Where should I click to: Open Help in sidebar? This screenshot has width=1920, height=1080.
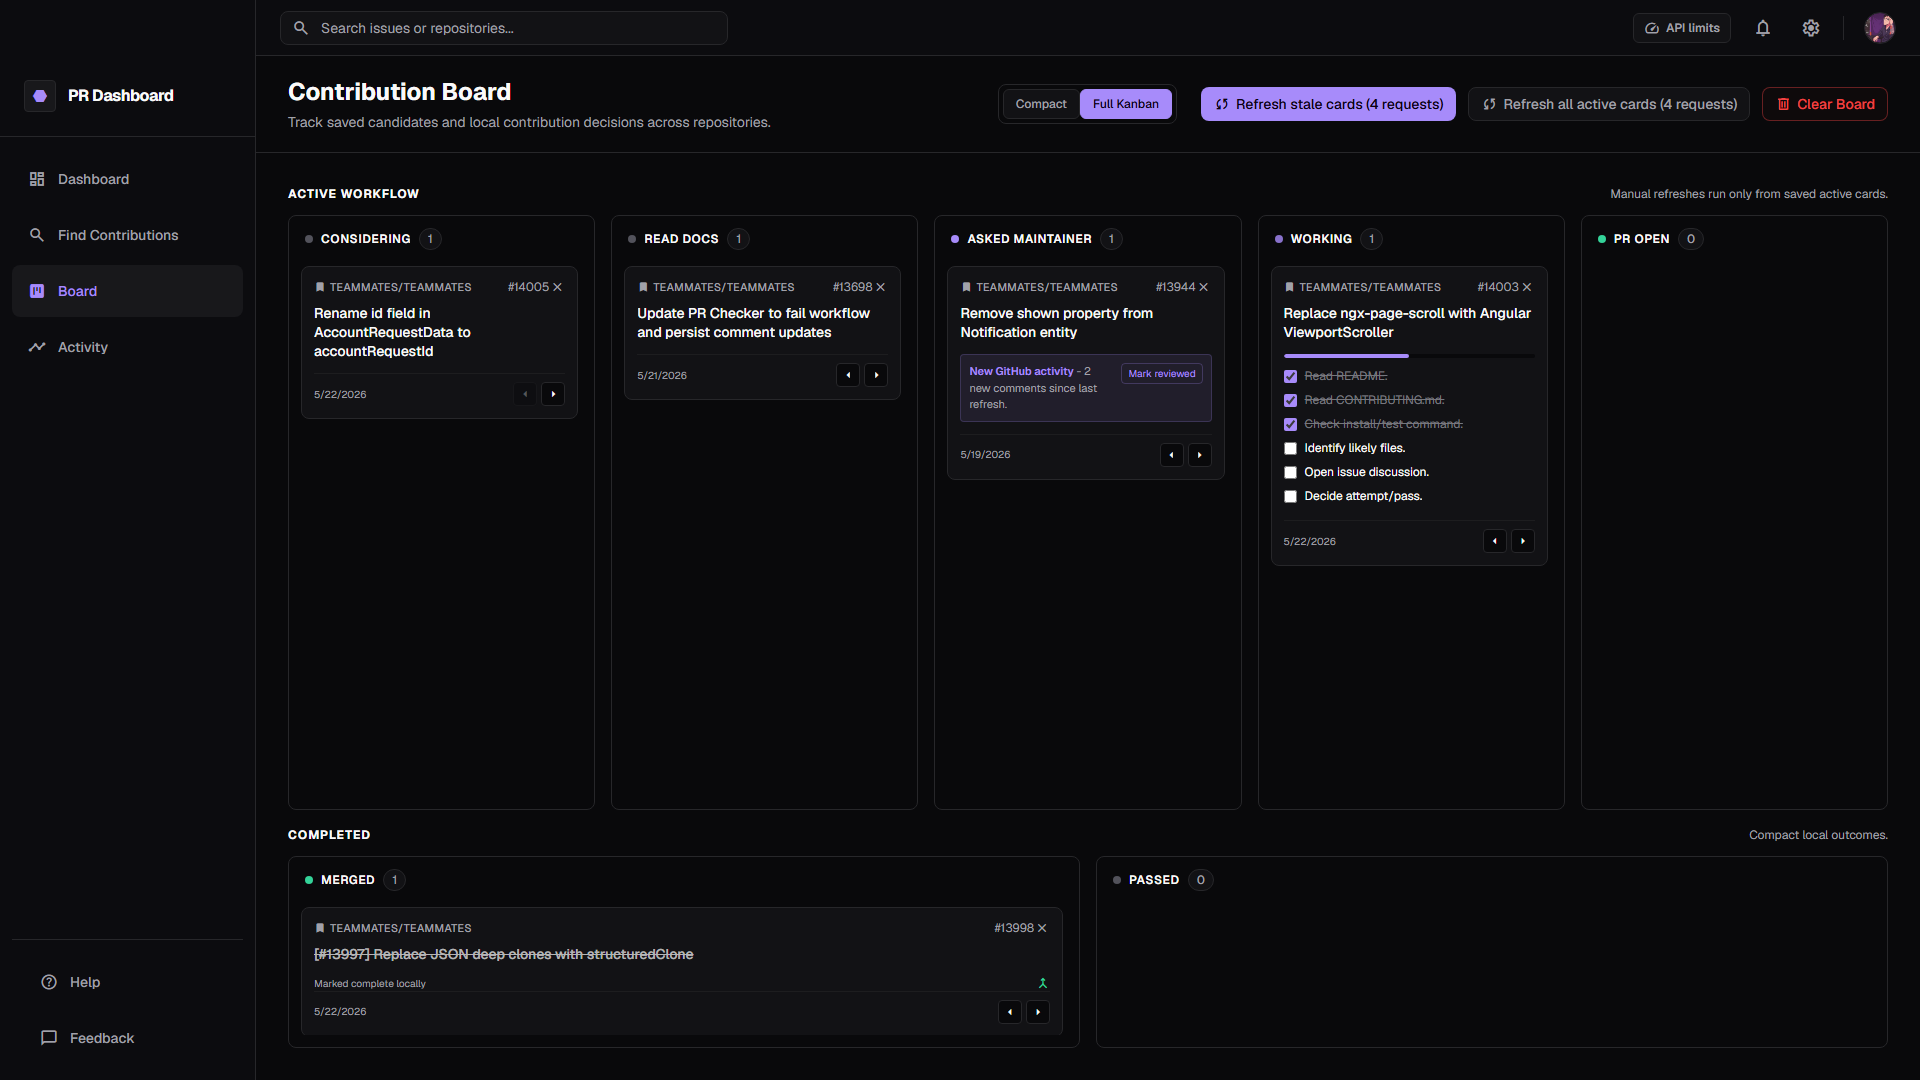127,982
